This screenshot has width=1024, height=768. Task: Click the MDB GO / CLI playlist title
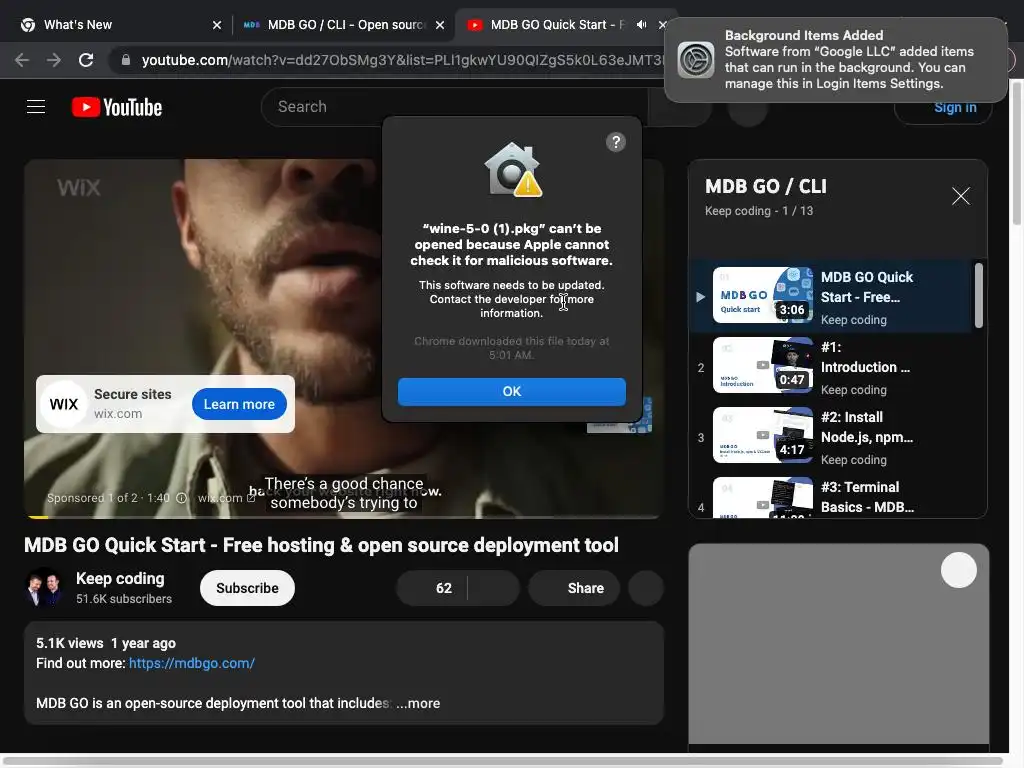(765, 186)
